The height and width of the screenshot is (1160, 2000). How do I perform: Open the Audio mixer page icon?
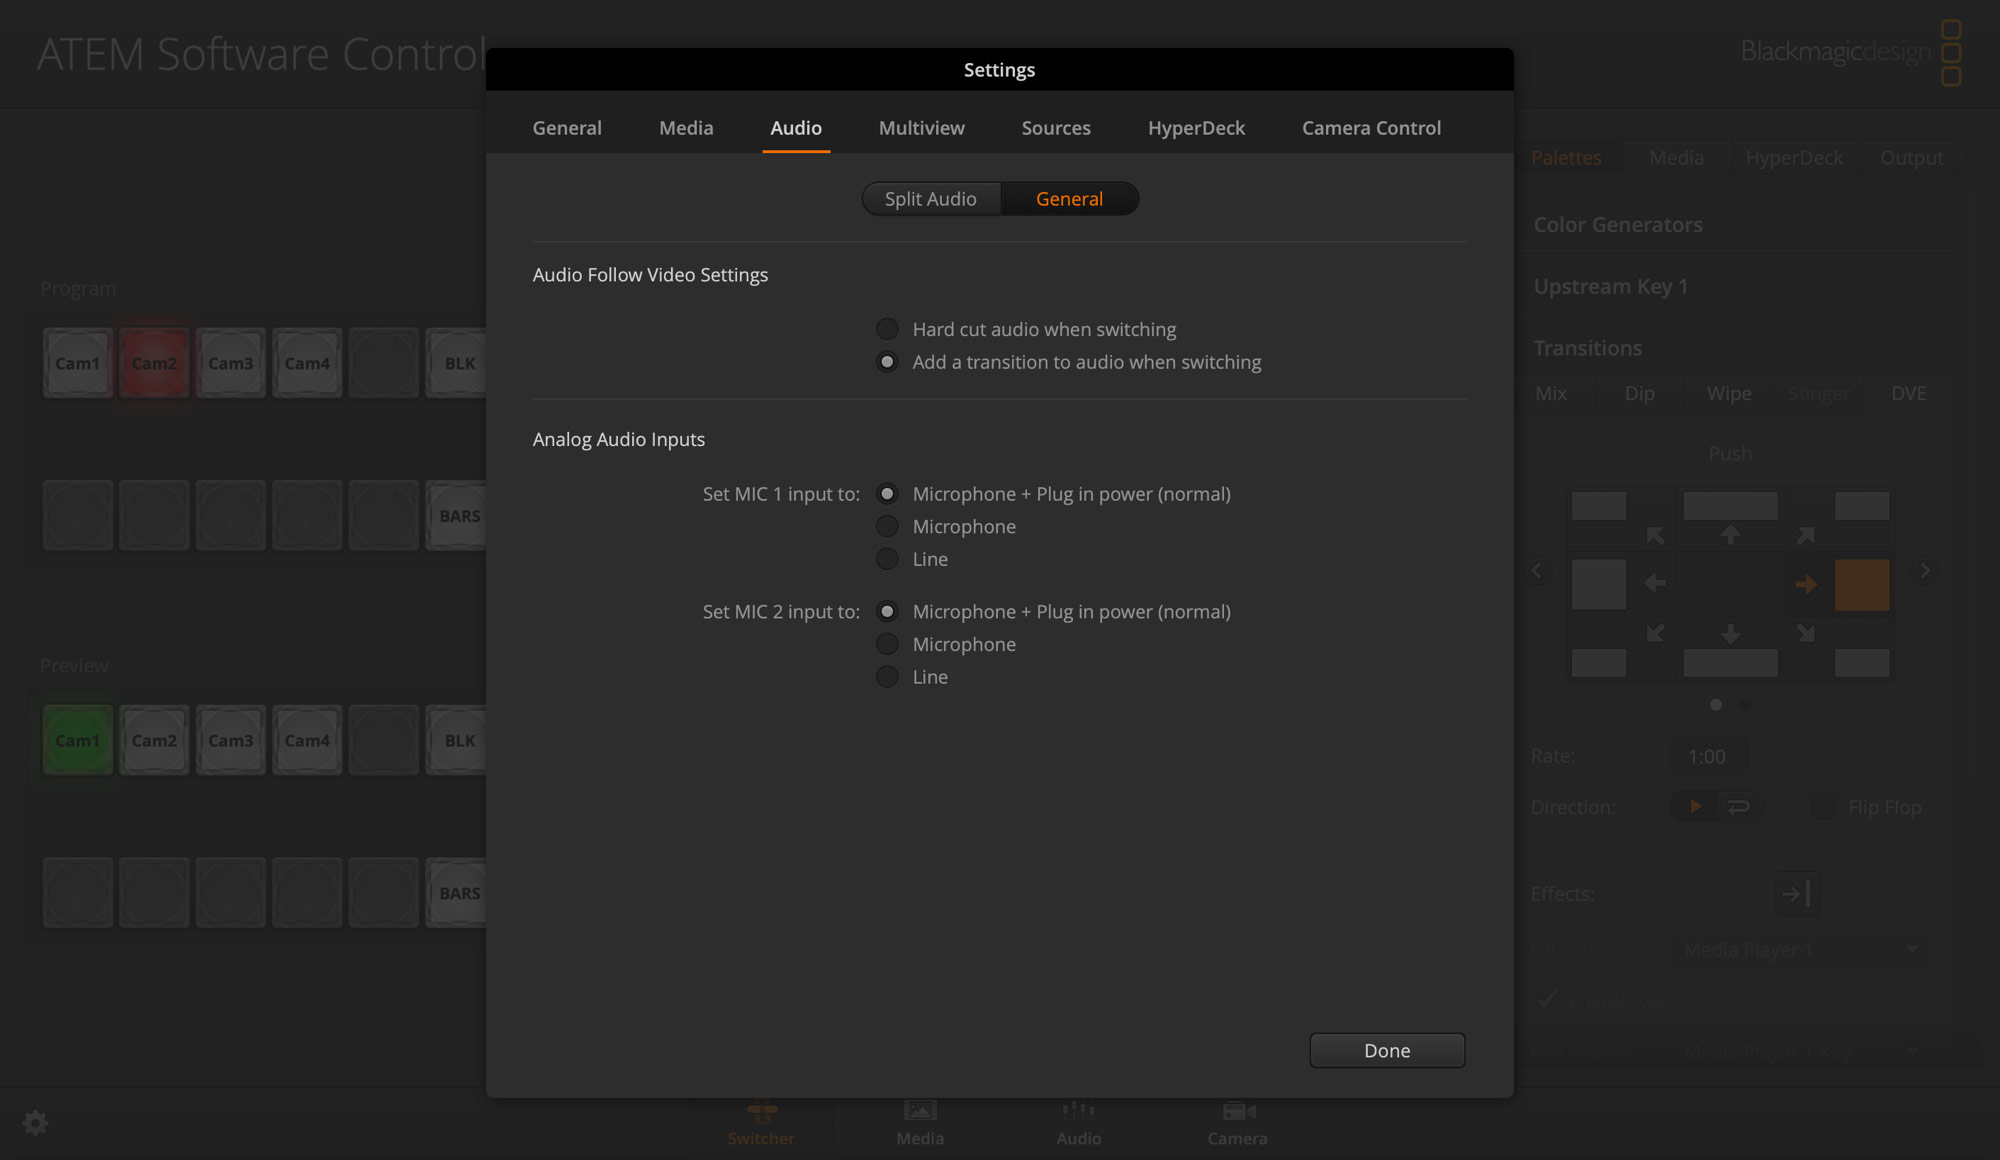pyautogui.click(x=1077, y=1120)
